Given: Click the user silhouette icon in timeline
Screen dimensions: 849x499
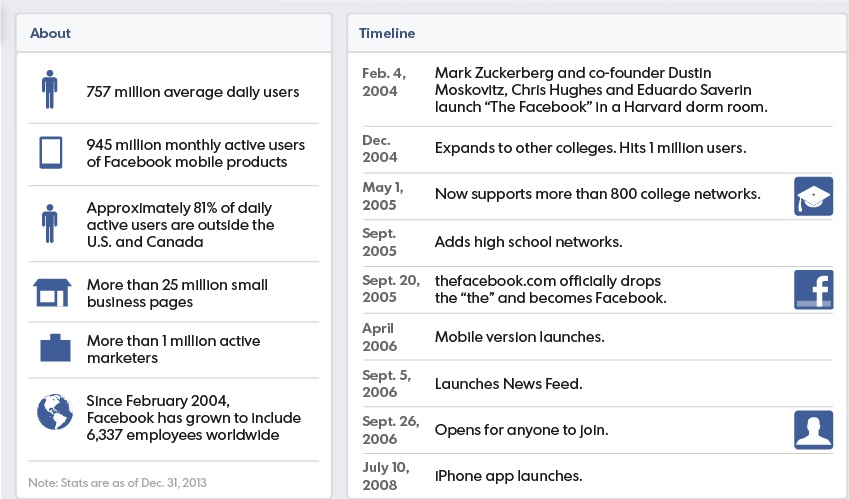Looking at the screenshot, I should tap(813, 430).
